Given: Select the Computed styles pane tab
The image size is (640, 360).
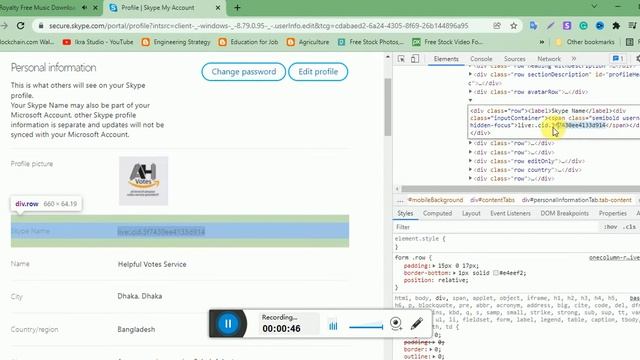Looking at the screenshot, I should point(437,213).
